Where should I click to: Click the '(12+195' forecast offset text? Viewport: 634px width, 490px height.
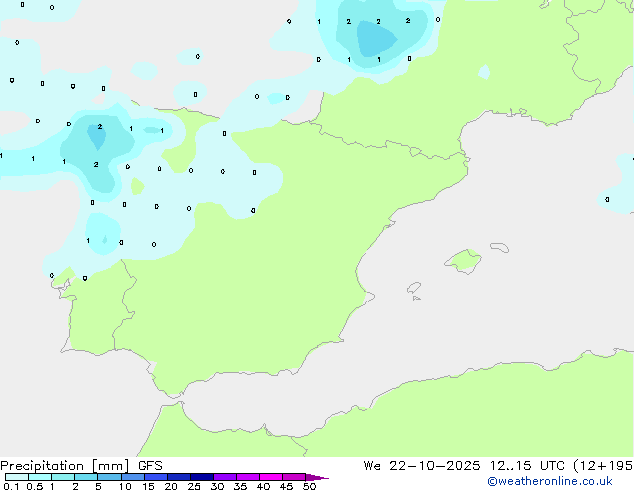[603, 466]
